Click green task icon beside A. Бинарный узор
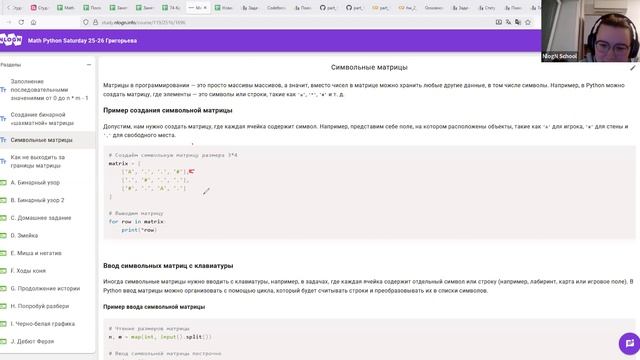This screenshot has width=640, height=360. (3, 182)
